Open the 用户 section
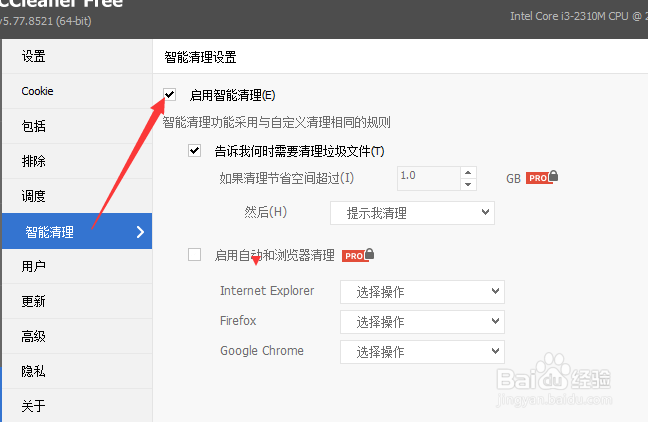The height and width of the screenshot is (422, 648). coord(77,266)
